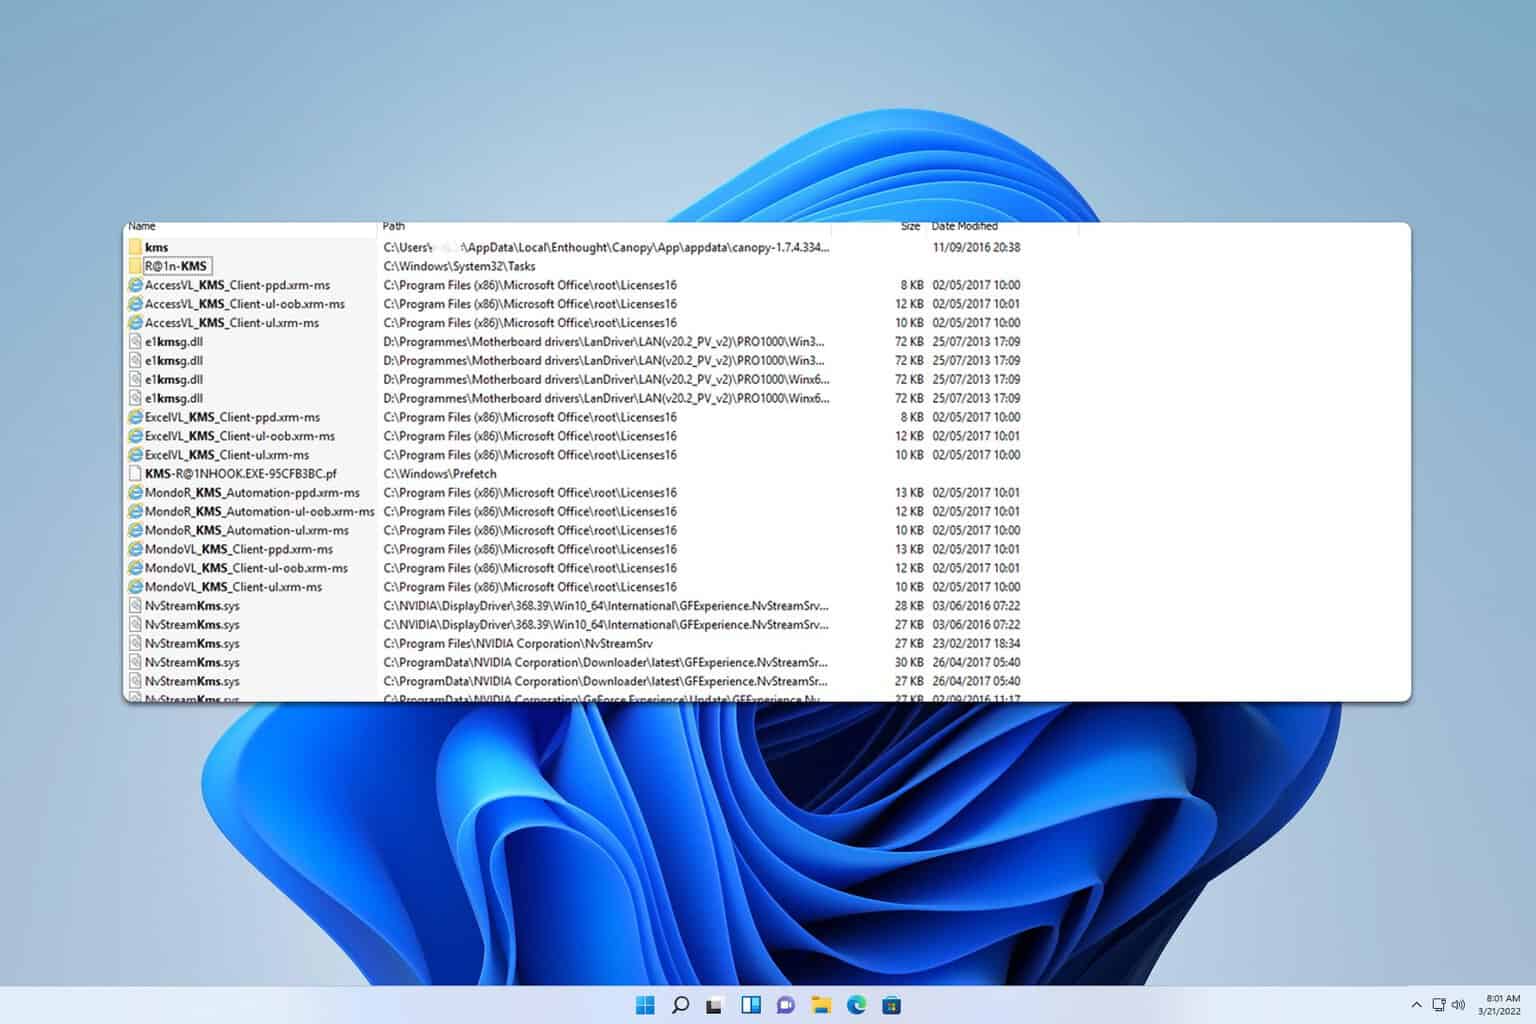Select the file name ExcelVL_KMS_Client-ul.xrm-ms

[x=227, y=455]
